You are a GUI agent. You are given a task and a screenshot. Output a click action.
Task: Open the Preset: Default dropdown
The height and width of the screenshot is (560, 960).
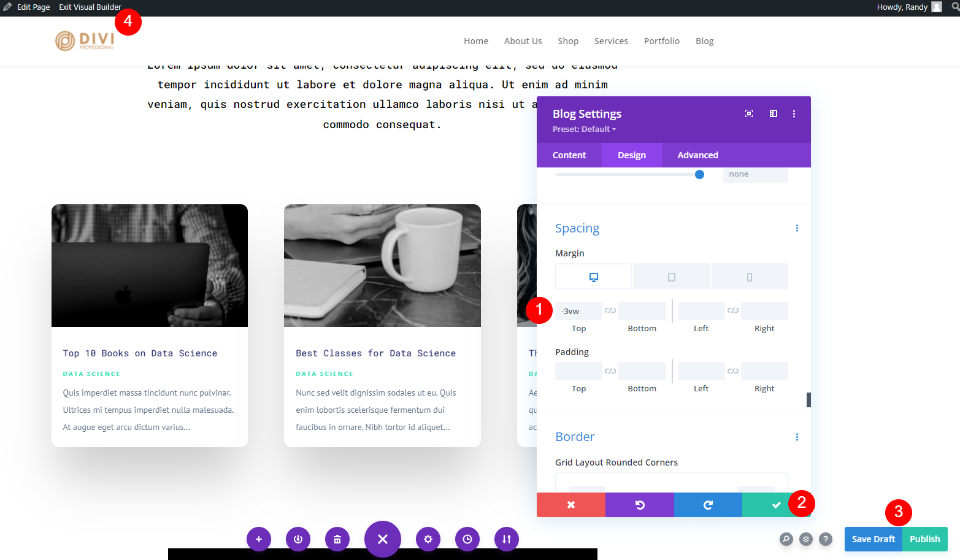click(x=584, y=129)
